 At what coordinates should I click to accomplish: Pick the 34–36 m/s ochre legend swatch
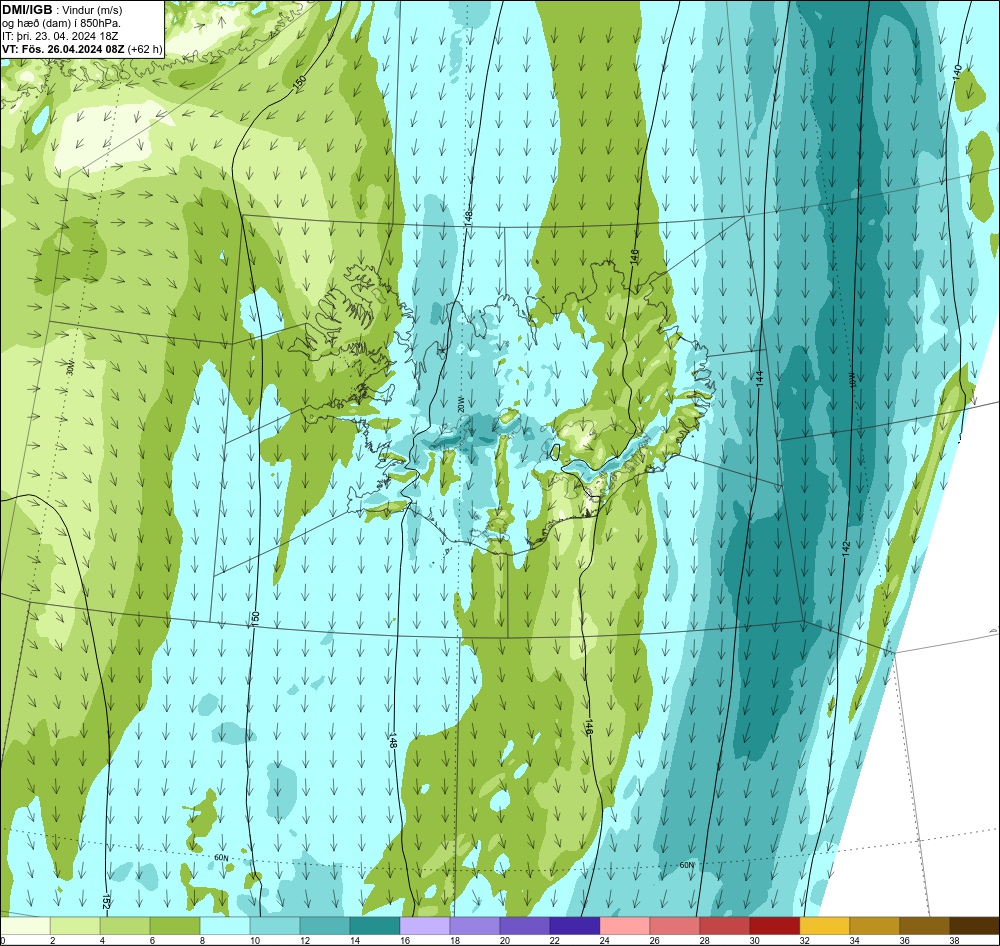(x=874, y=926)
